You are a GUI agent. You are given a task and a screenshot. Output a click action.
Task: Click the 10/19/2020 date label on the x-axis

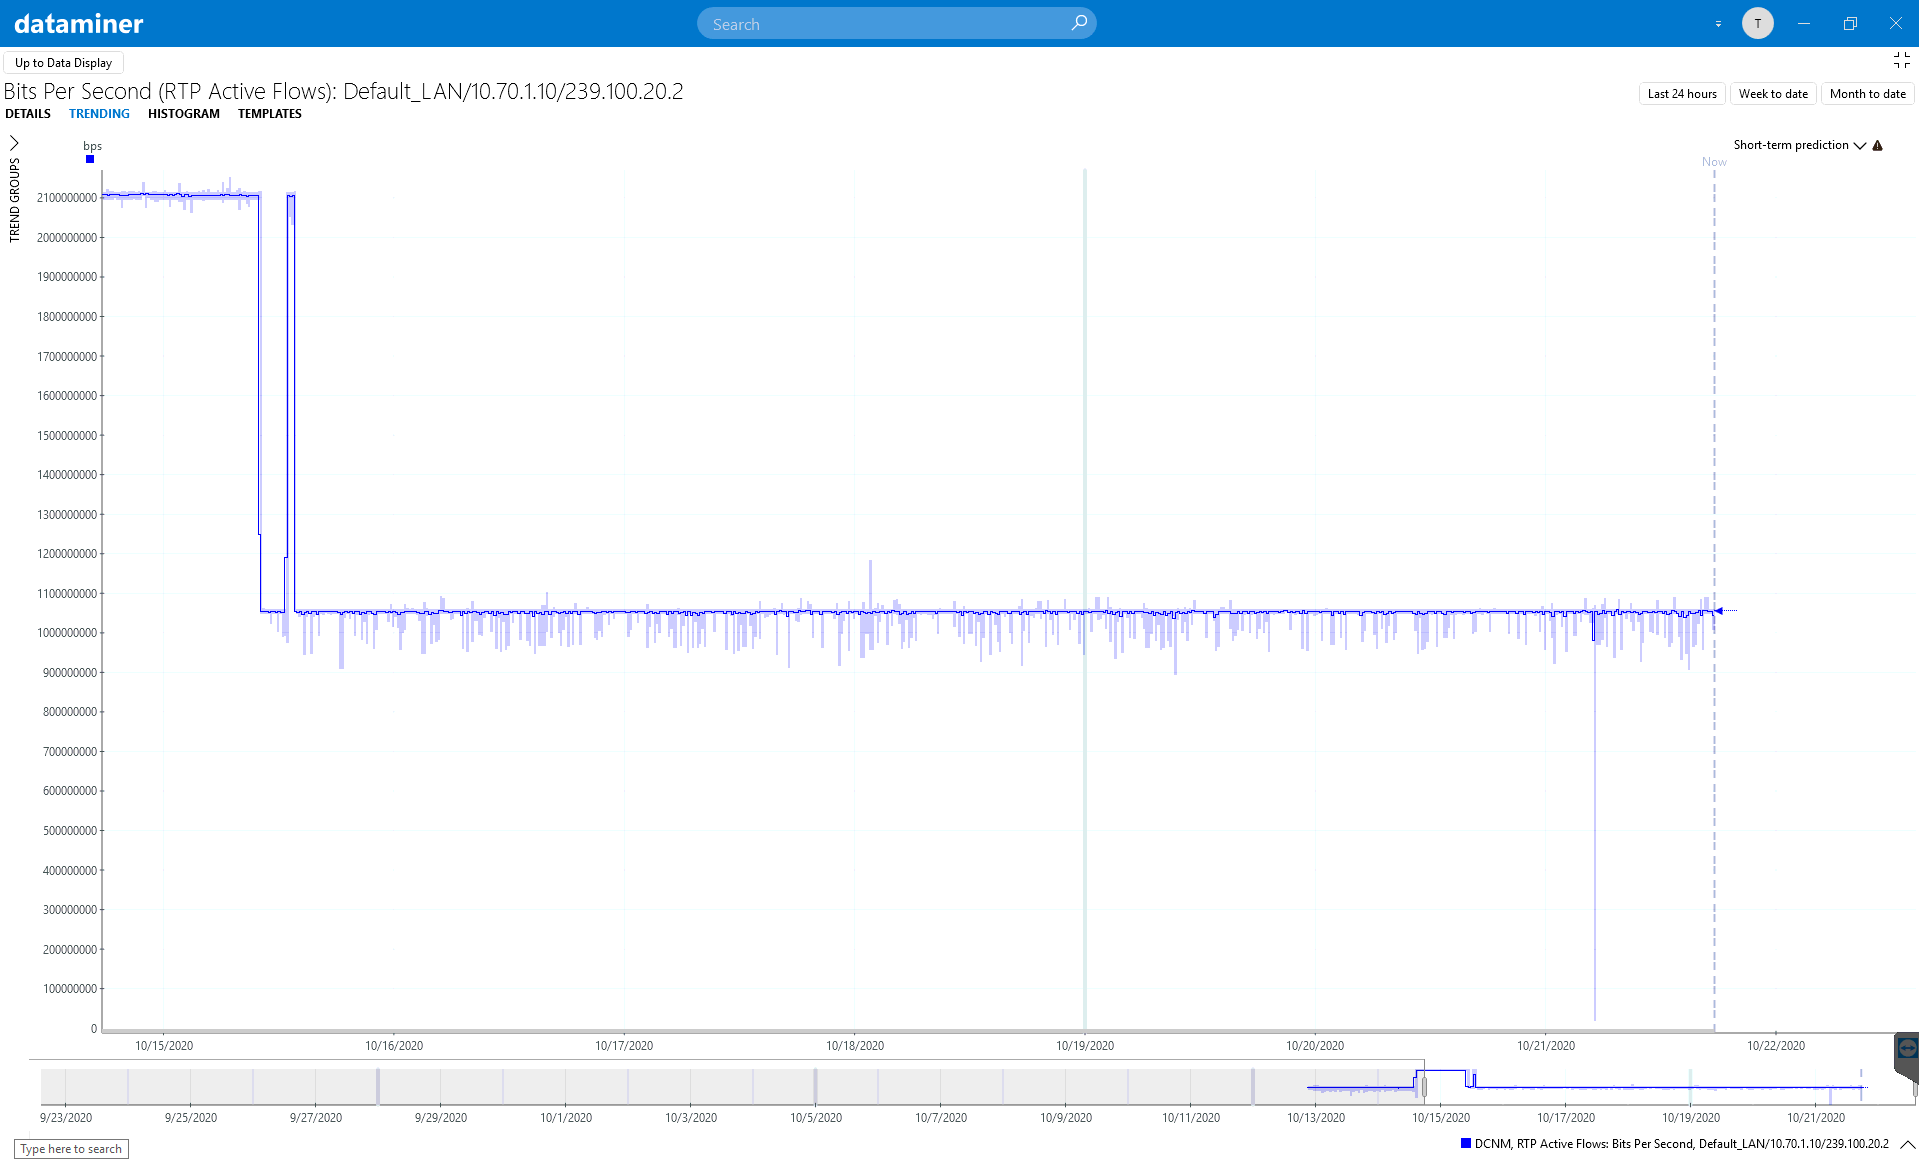pyautogui.click(x=1084, y=1046)
